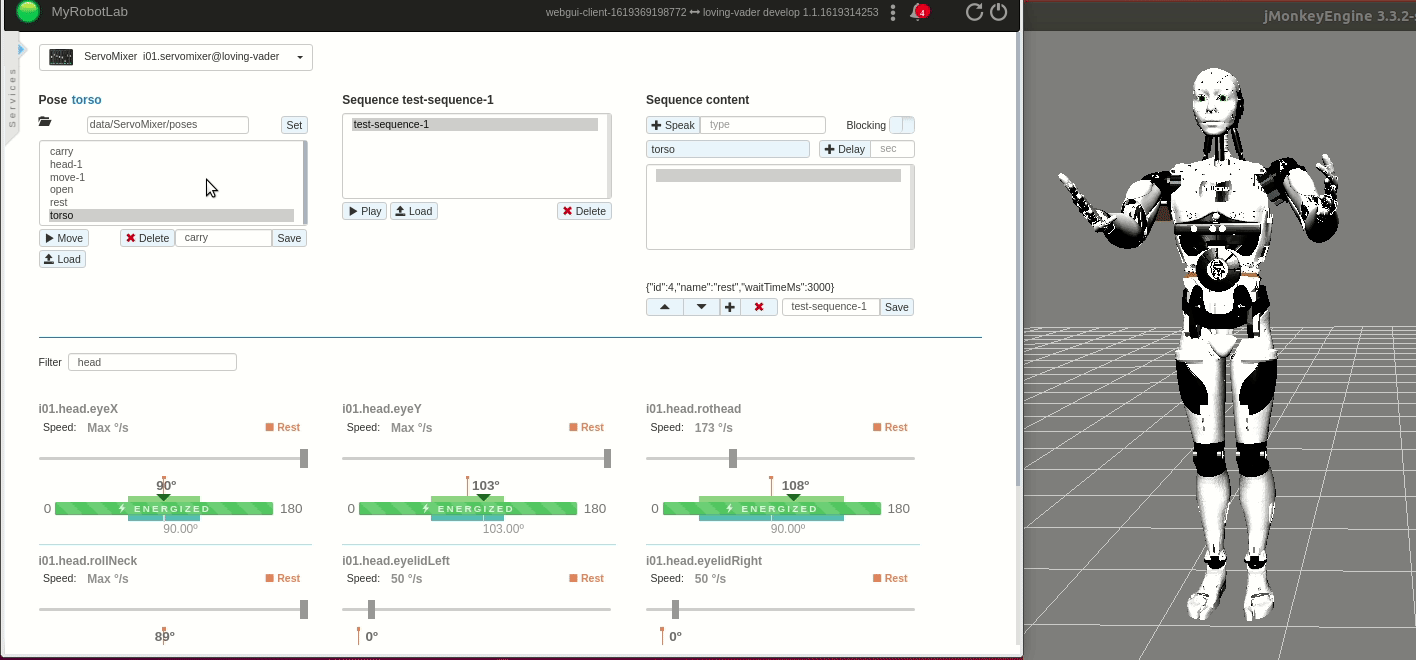Move sequence item down with arrow
The width and height of the screenshot is (1416, 660).
(702, 307)
